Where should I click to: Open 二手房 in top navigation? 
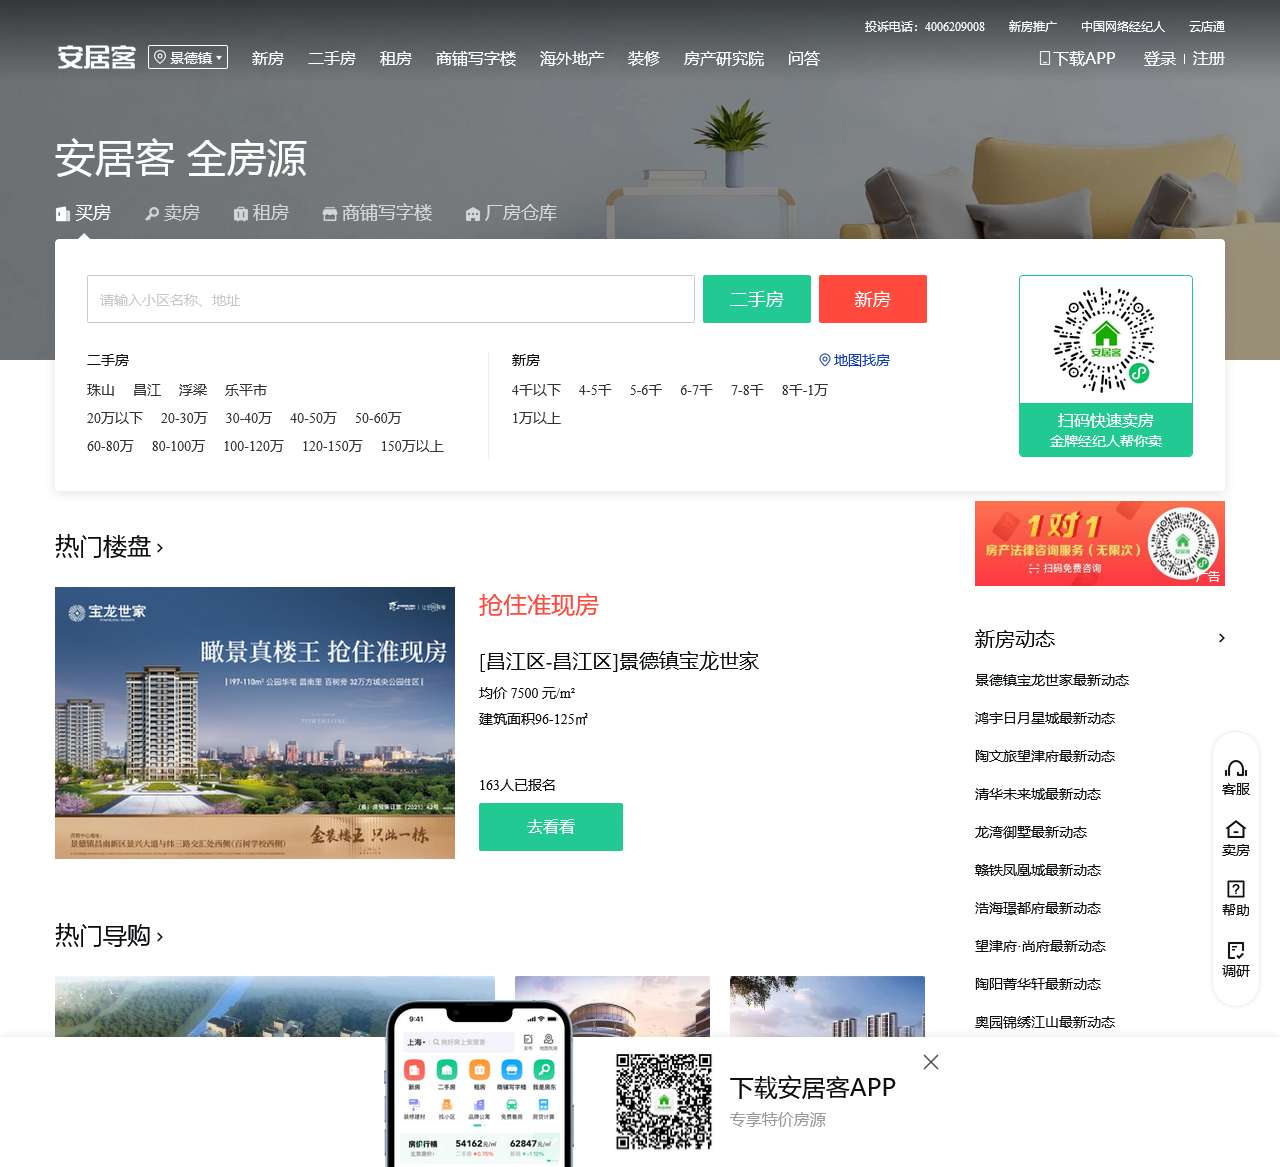[332, 59]
